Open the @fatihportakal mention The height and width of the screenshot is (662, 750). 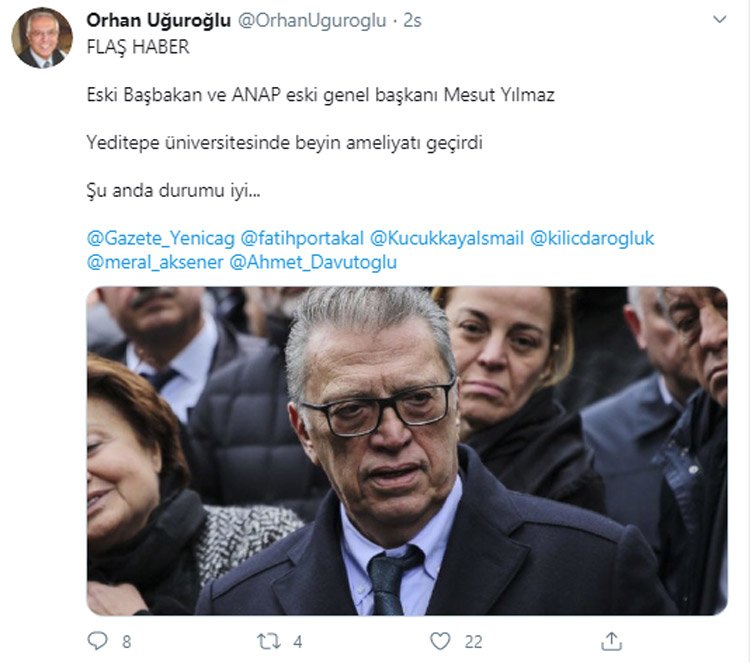click(x=302, y=238)
